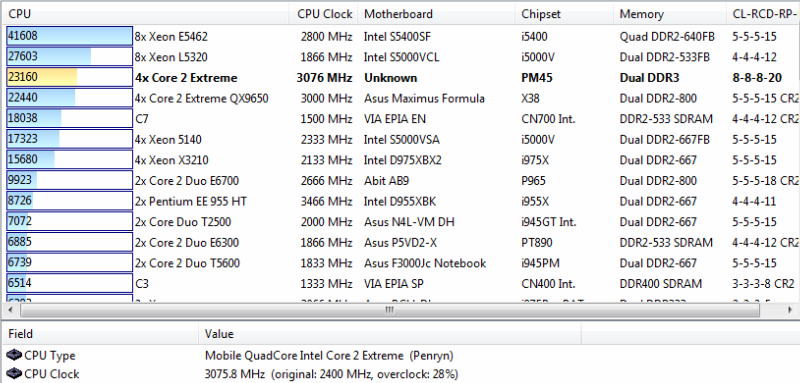800x383 pixels.
Task: Select the 2x Pentium EE 955 HT row
Action: 402,201
